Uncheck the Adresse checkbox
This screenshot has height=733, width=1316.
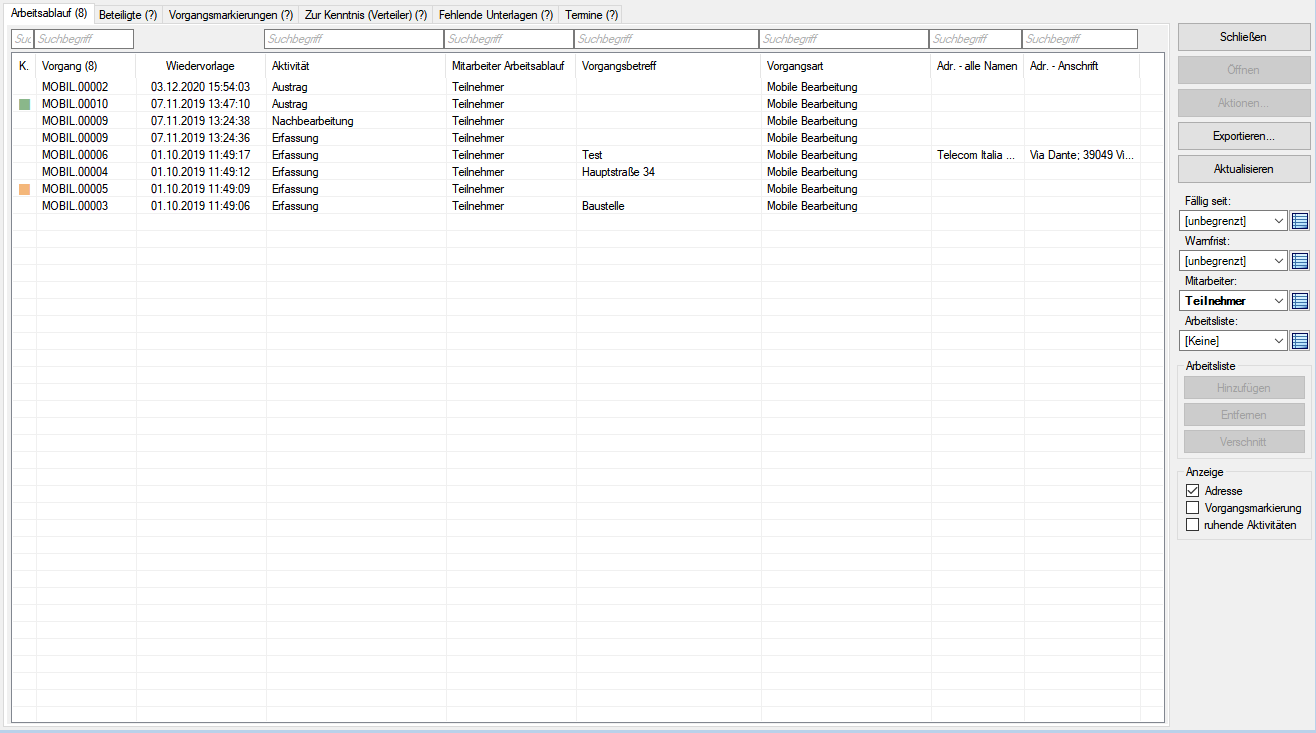point(1192,491)
